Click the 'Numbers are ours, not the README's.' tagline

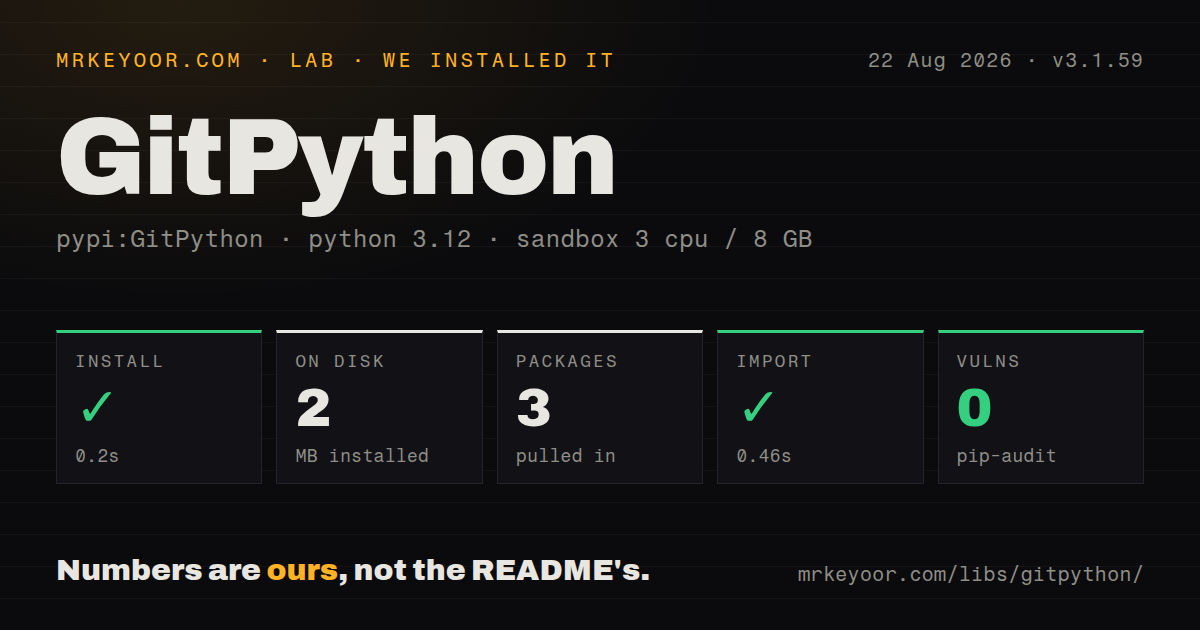pyautogui.click(x=353, y=571)
